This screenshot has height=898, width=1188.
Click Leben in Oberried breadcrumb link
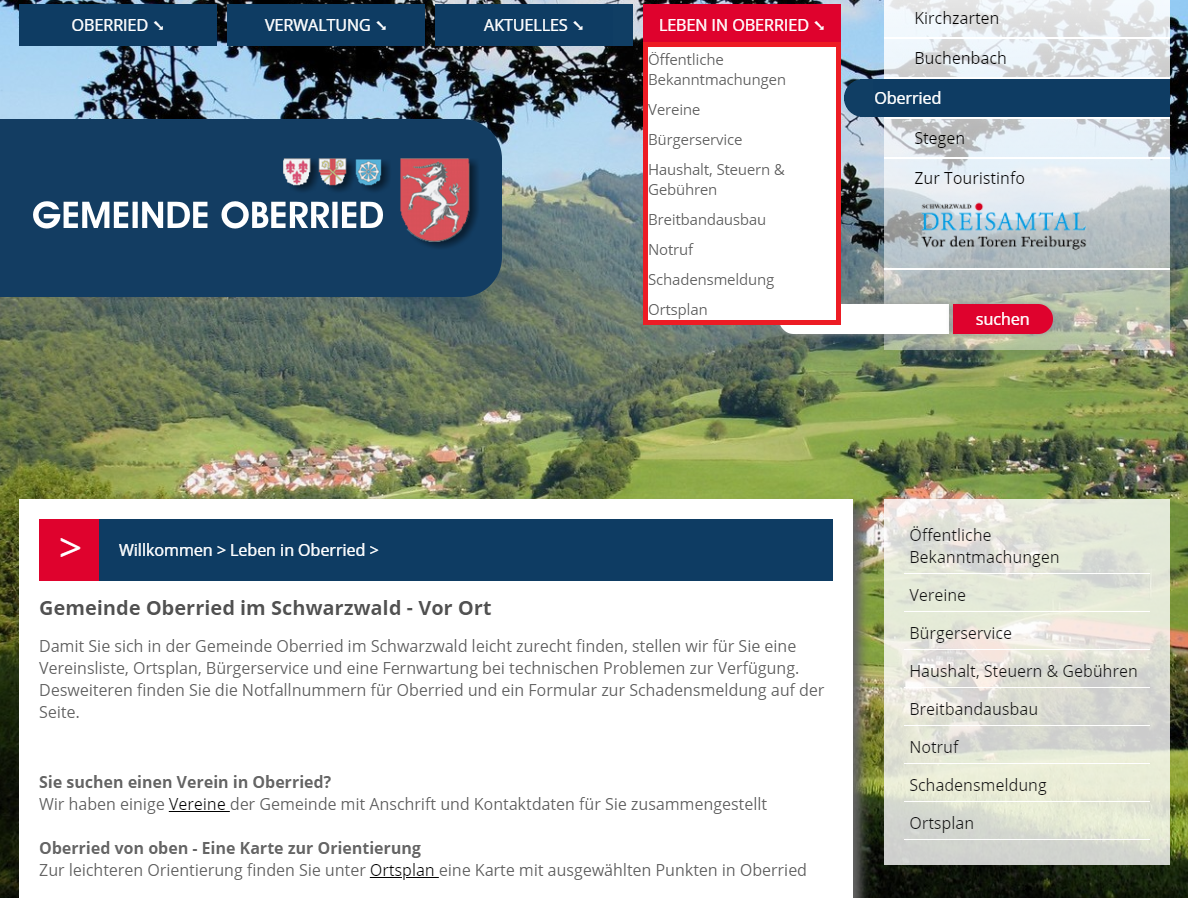(x=297, y=550)
